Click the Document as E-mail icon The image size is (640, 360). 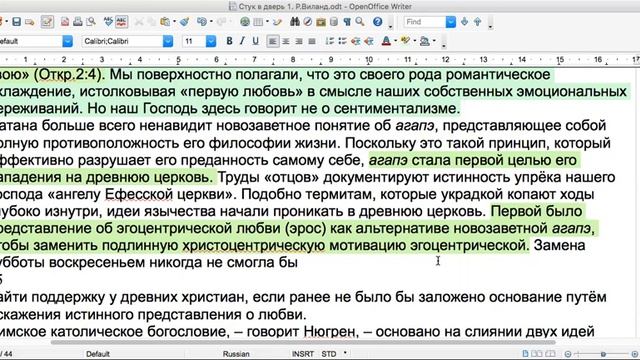click(x=29, y=22)
